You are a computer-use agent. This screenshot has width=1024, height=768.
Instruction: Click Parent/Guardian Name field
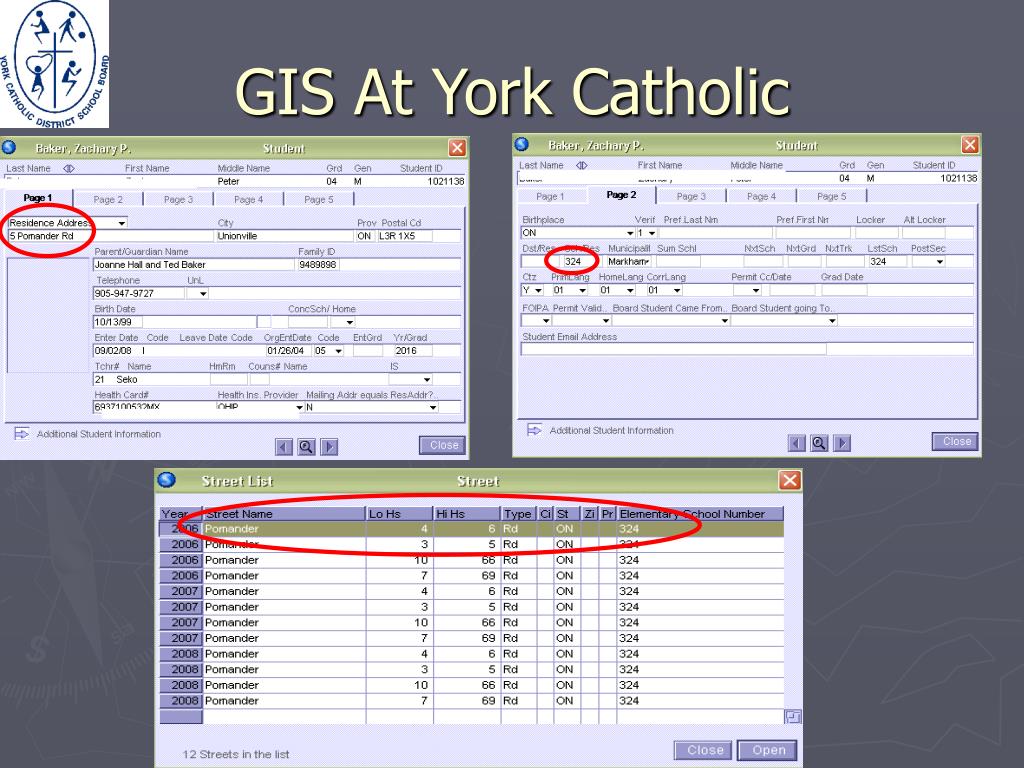pyautogui.click(x=193, y=265)
